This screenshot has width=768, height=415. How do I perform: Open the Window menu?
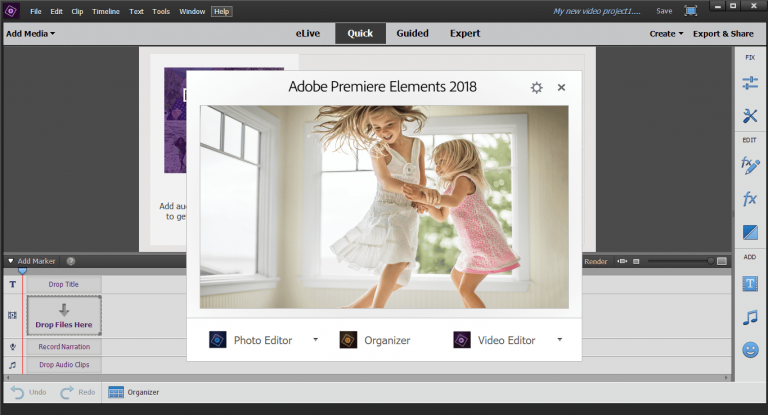point(192,11)
